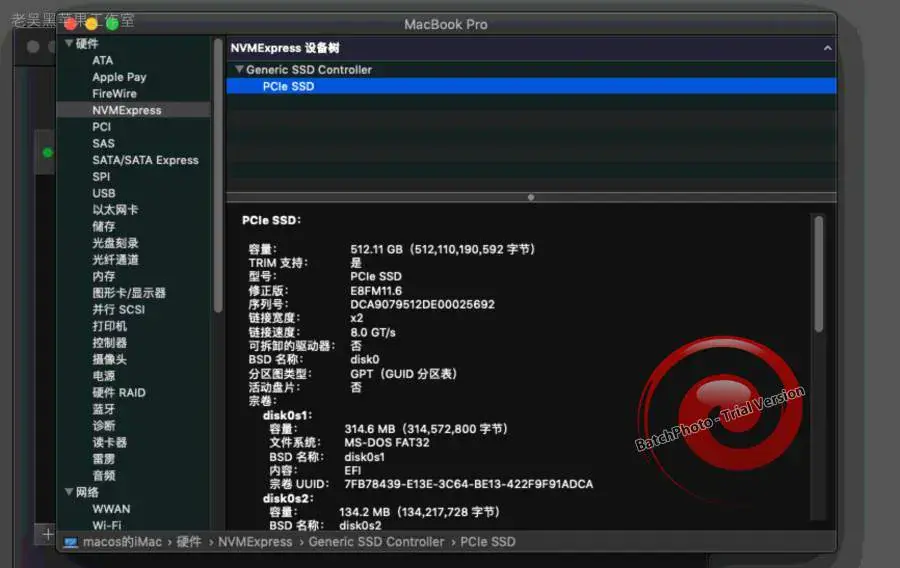Select 硬件 RAID in sidebar
Screen dimensions: 900x568
pos(119,393)
